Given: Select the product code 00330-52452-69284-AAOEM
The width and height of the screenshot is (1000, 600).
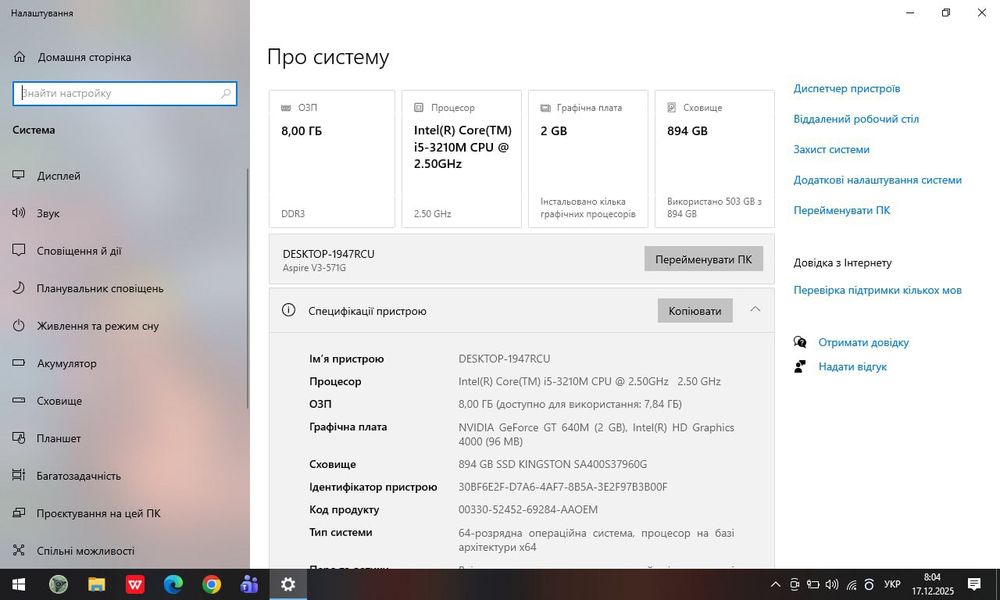Looking at the screenshot, I should point(528,509).
